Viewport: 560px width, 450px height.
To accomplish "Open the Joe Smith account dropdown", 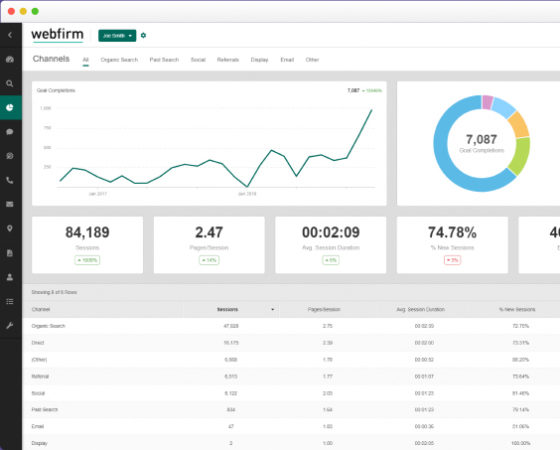I will [117, 36].
